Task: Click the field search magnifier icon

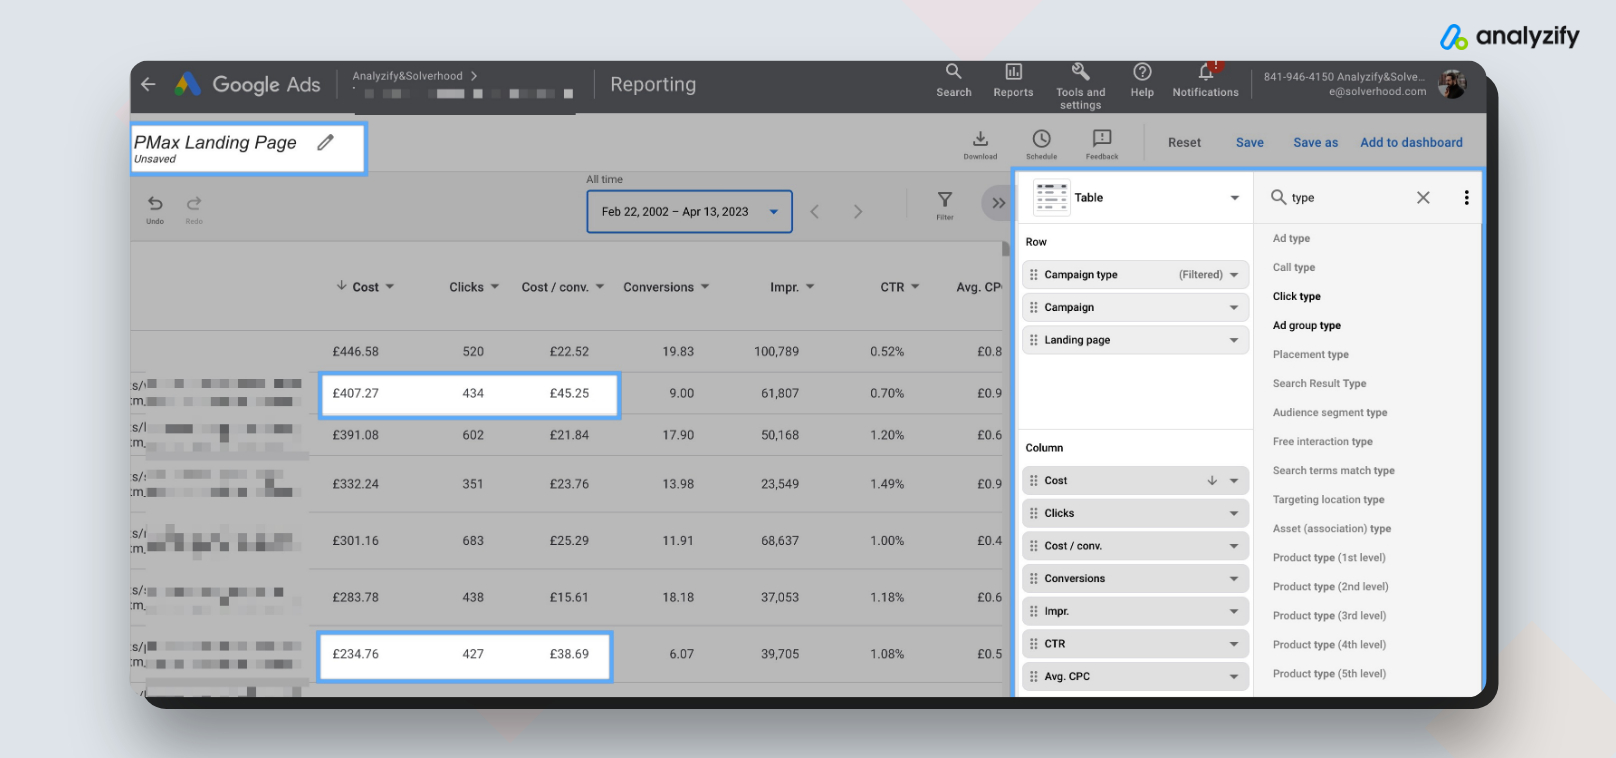Action: click(x=1278, y=197)
